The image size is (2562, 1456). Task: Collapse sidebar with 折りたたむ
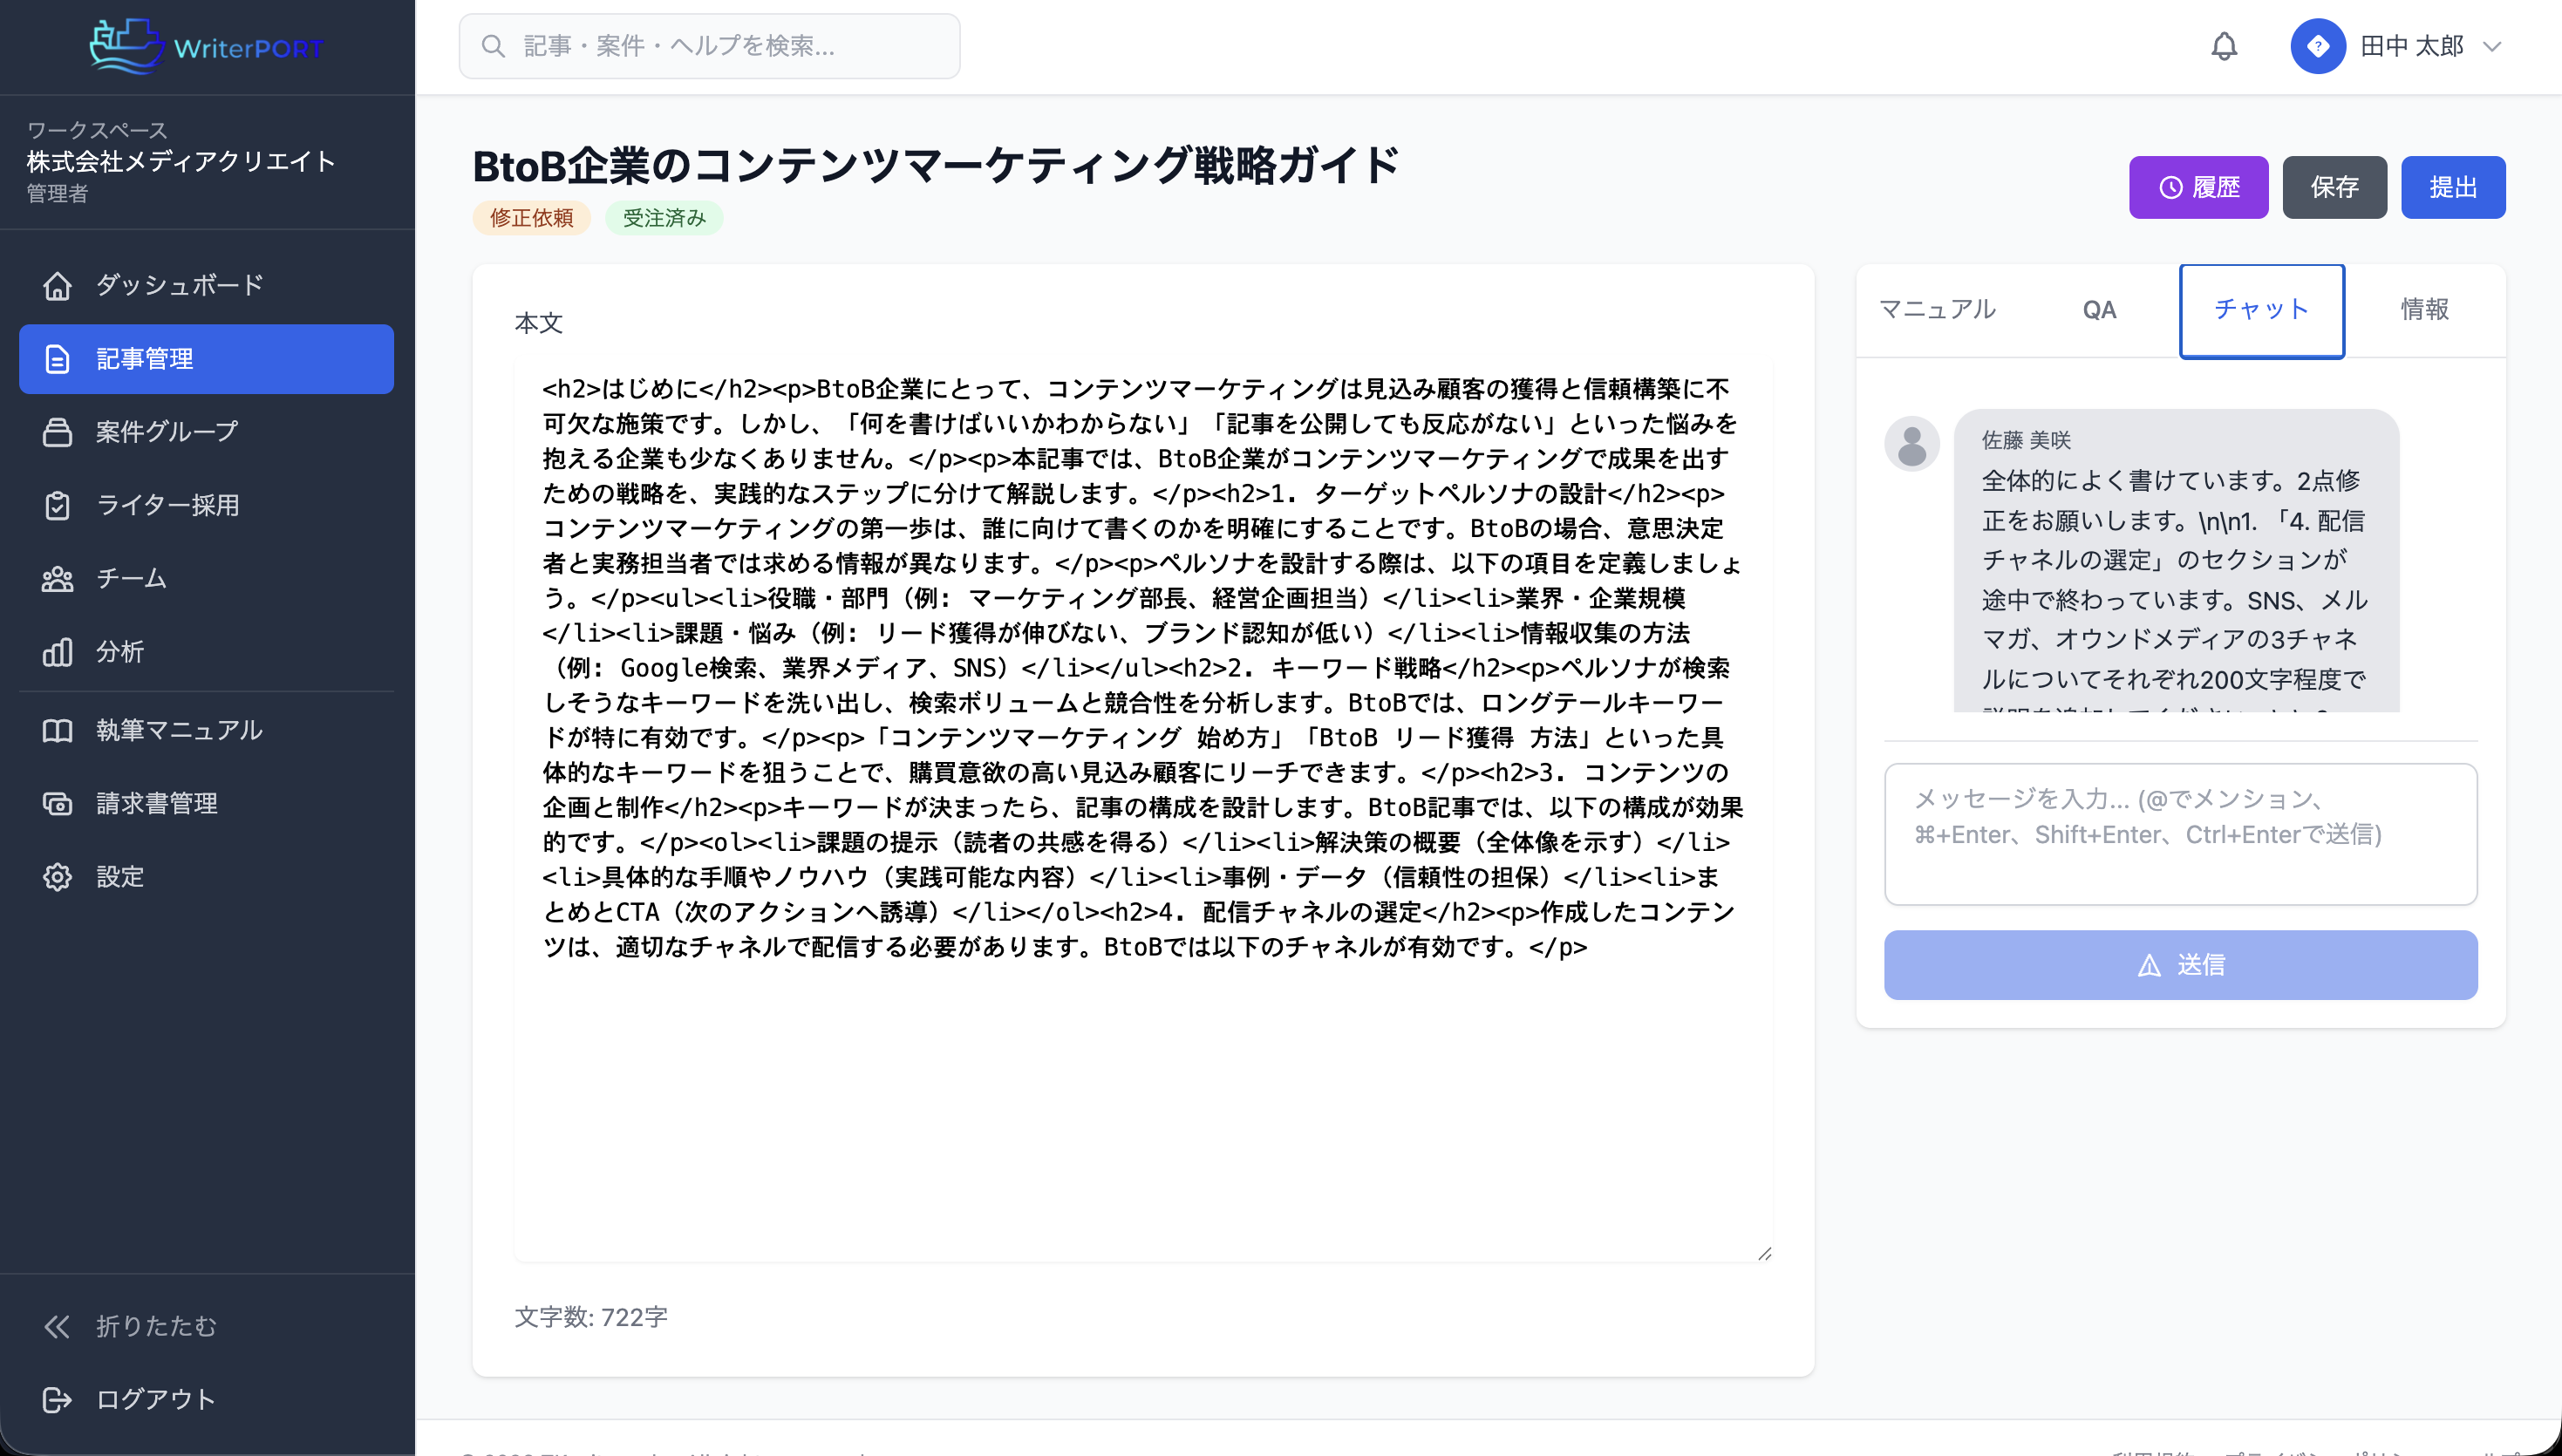click(206, 1326)
